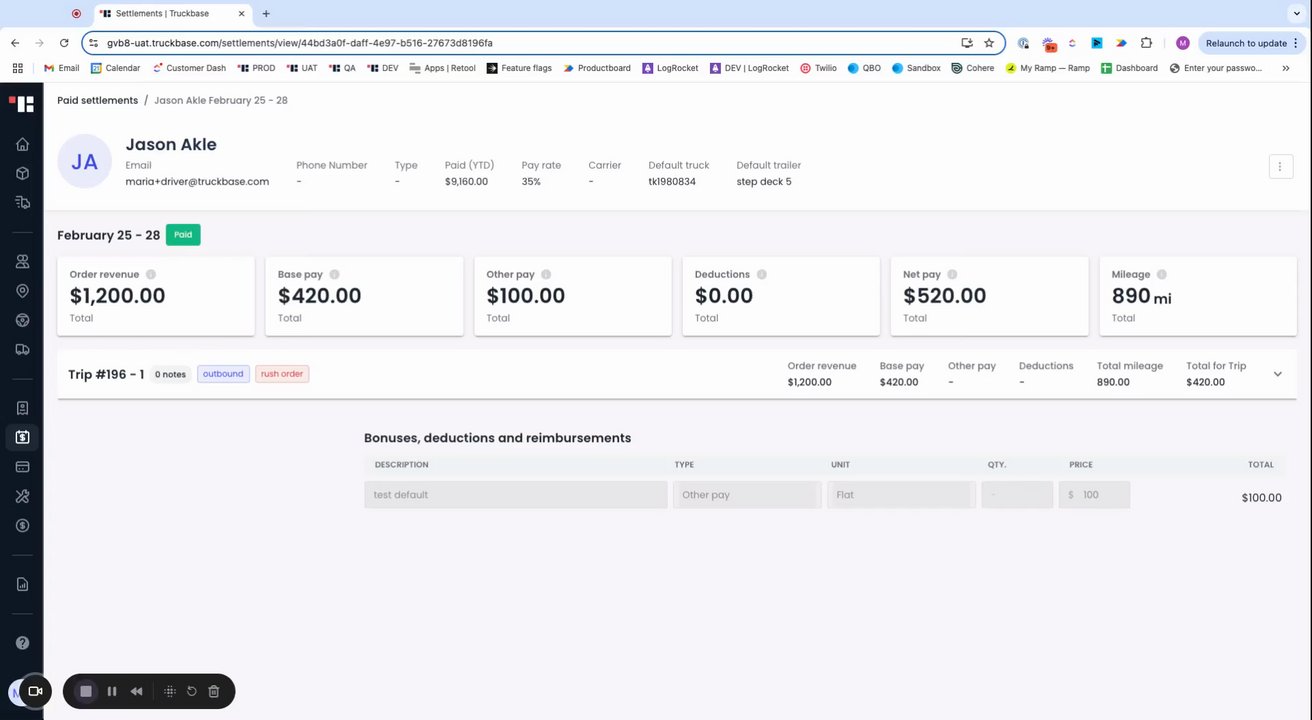Reload the page
This screenshot has width=1312, height=720.
click(64, 43)
